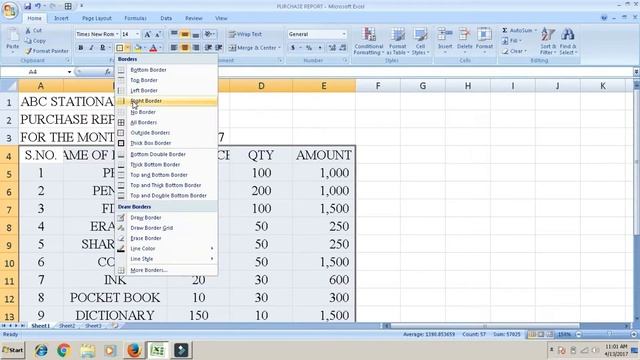The height and width of the screenshot is (360, 640).
Task: Click the Accounting Number Format dollar icon
Action: [x=293, y=48]
